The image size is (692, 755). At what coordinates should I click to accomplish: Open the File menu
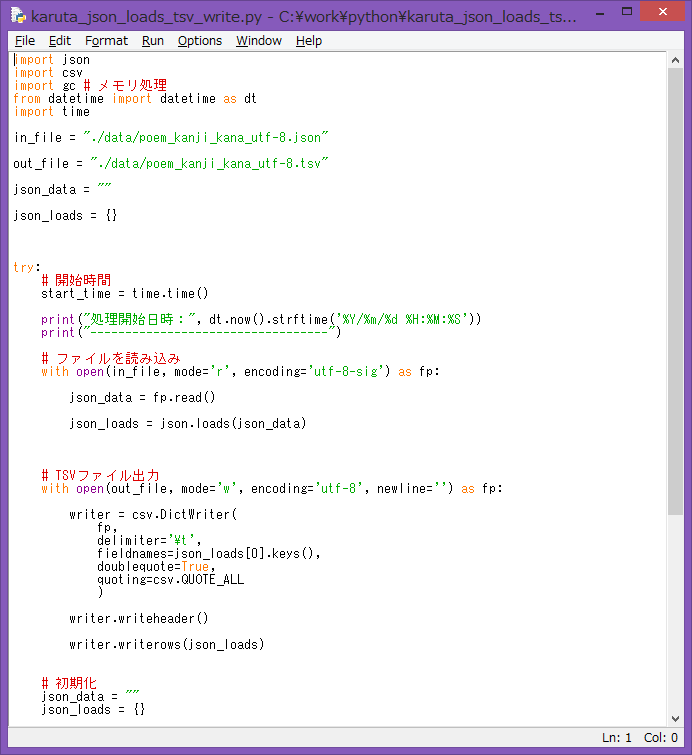click(x=25, y=41)
